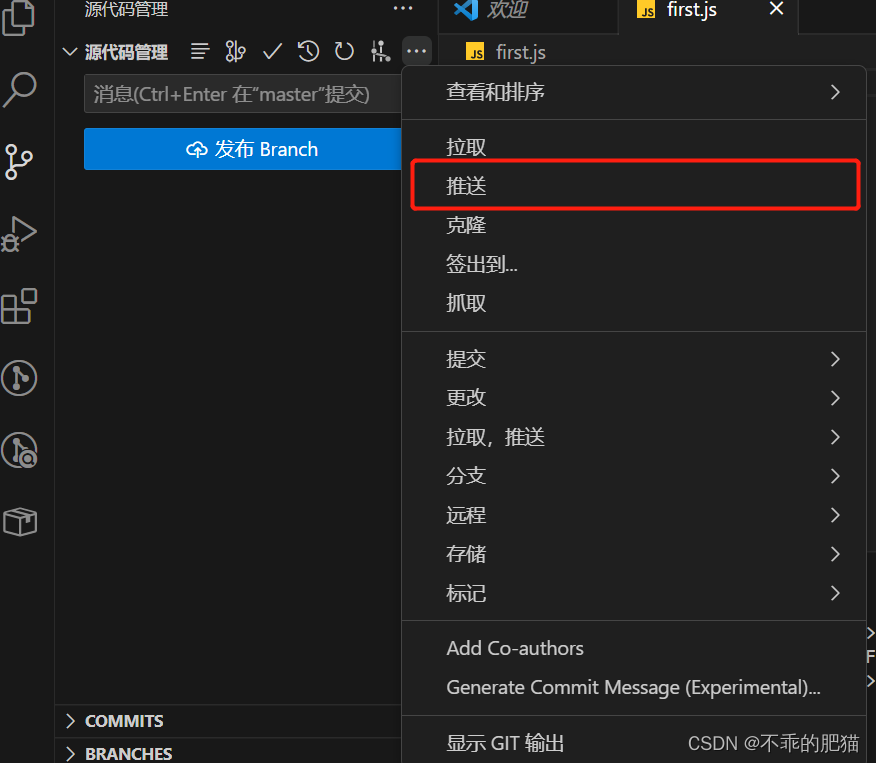Click the ellipsis at top of source control panel
This screenshot has height=763, width=876.
(403, 8)
